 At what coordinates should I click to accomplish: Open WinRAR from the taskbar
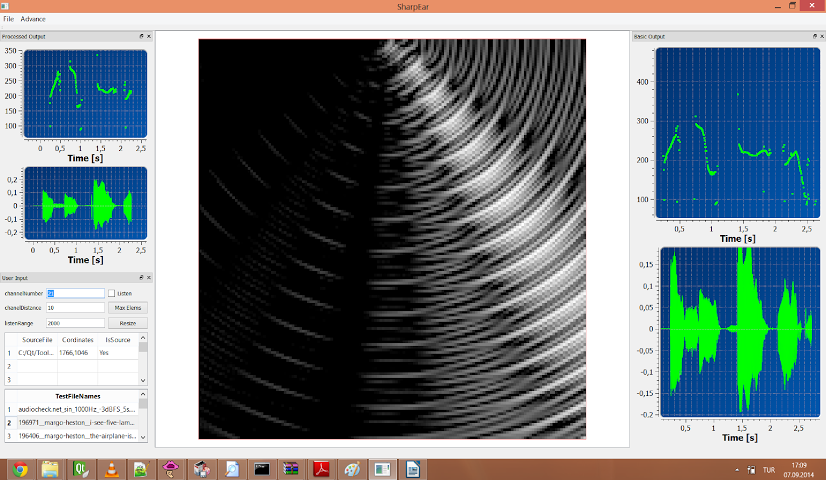(291, 469)
